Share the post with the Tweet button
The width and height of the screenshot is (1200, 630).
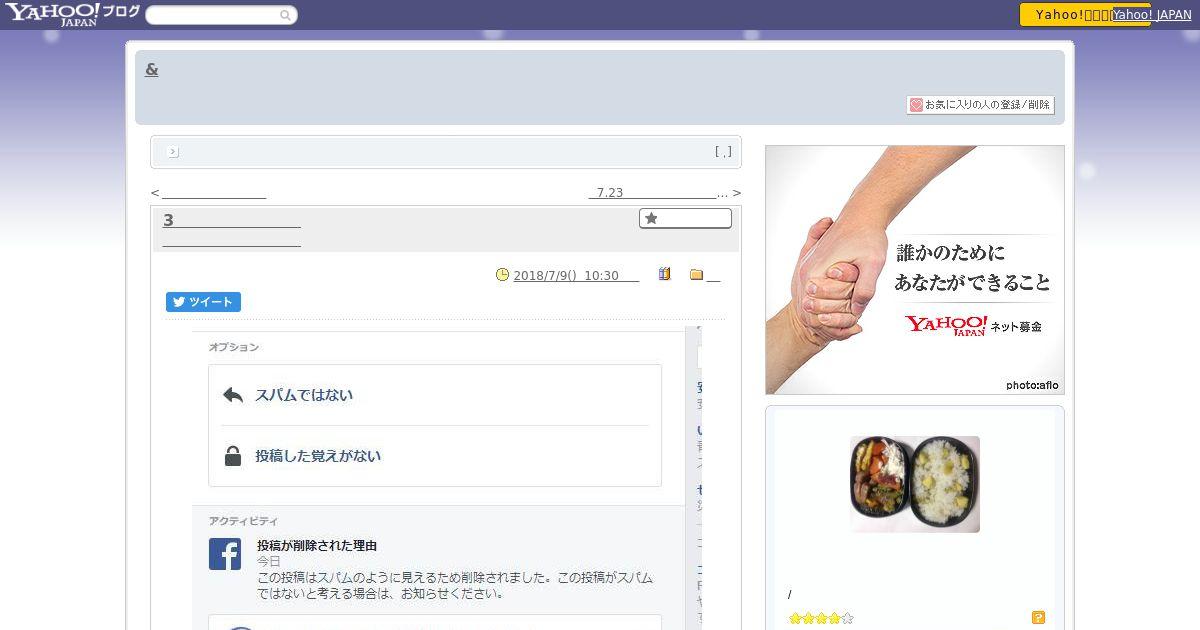203,302
